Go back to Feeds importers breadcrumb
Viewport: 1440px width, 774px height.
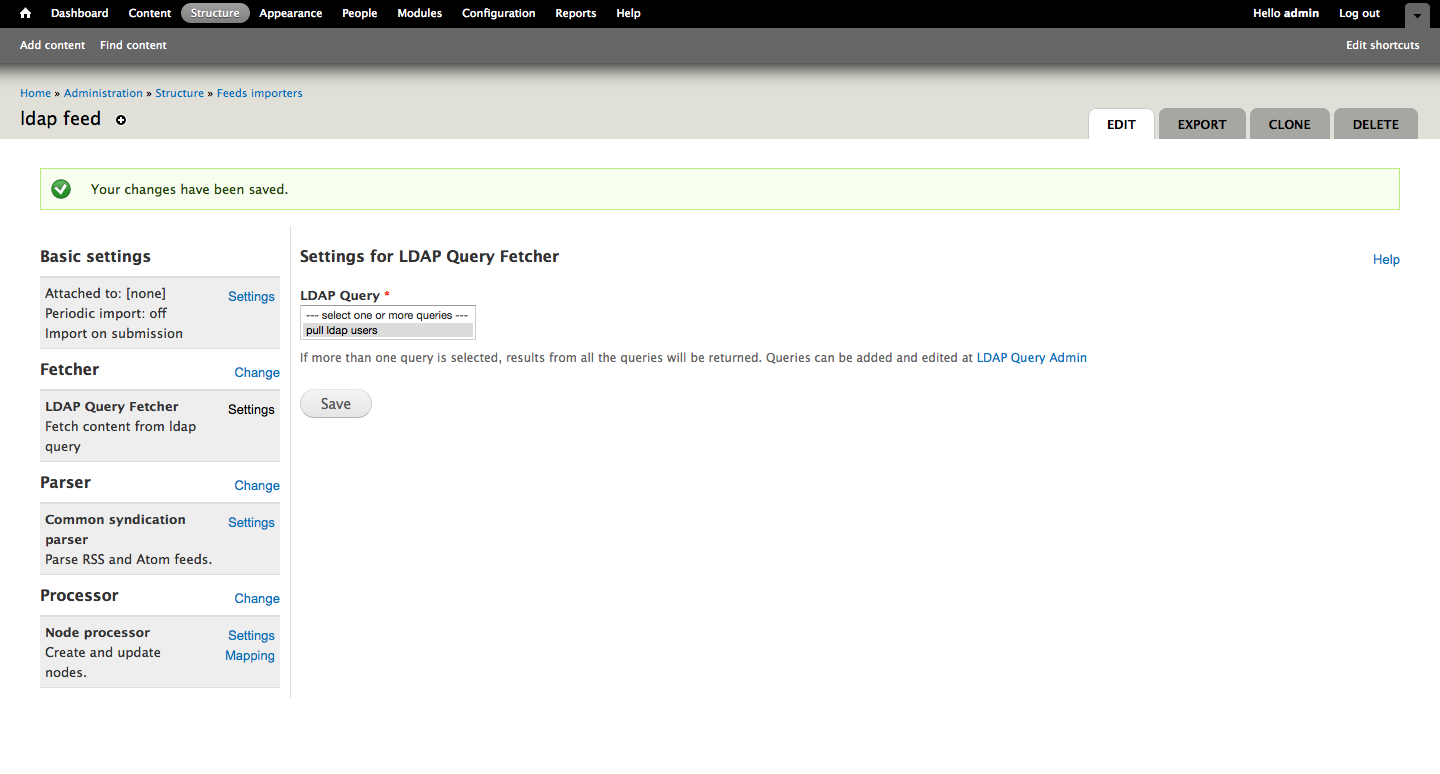[260, 93]
